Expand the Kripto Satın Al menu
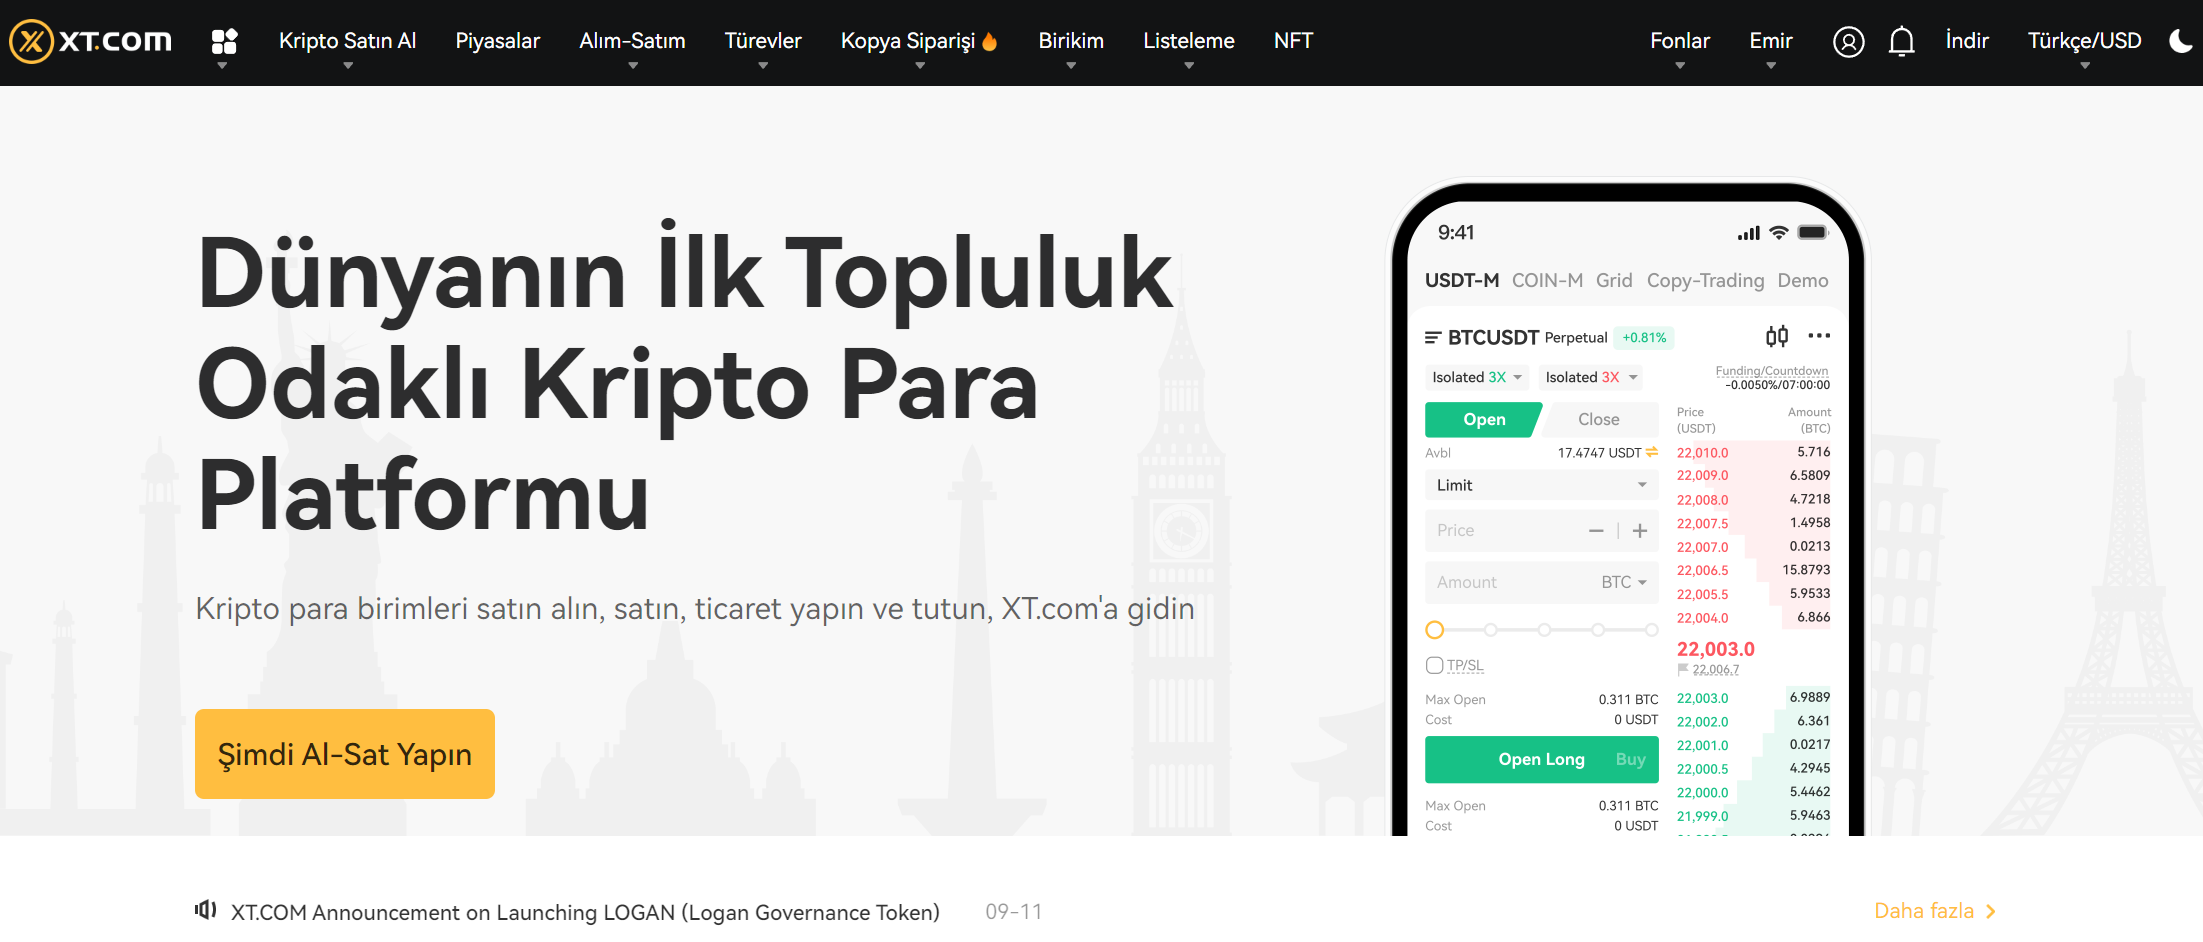The width and height of the screenshot is (2203, 942). [347, 41]
